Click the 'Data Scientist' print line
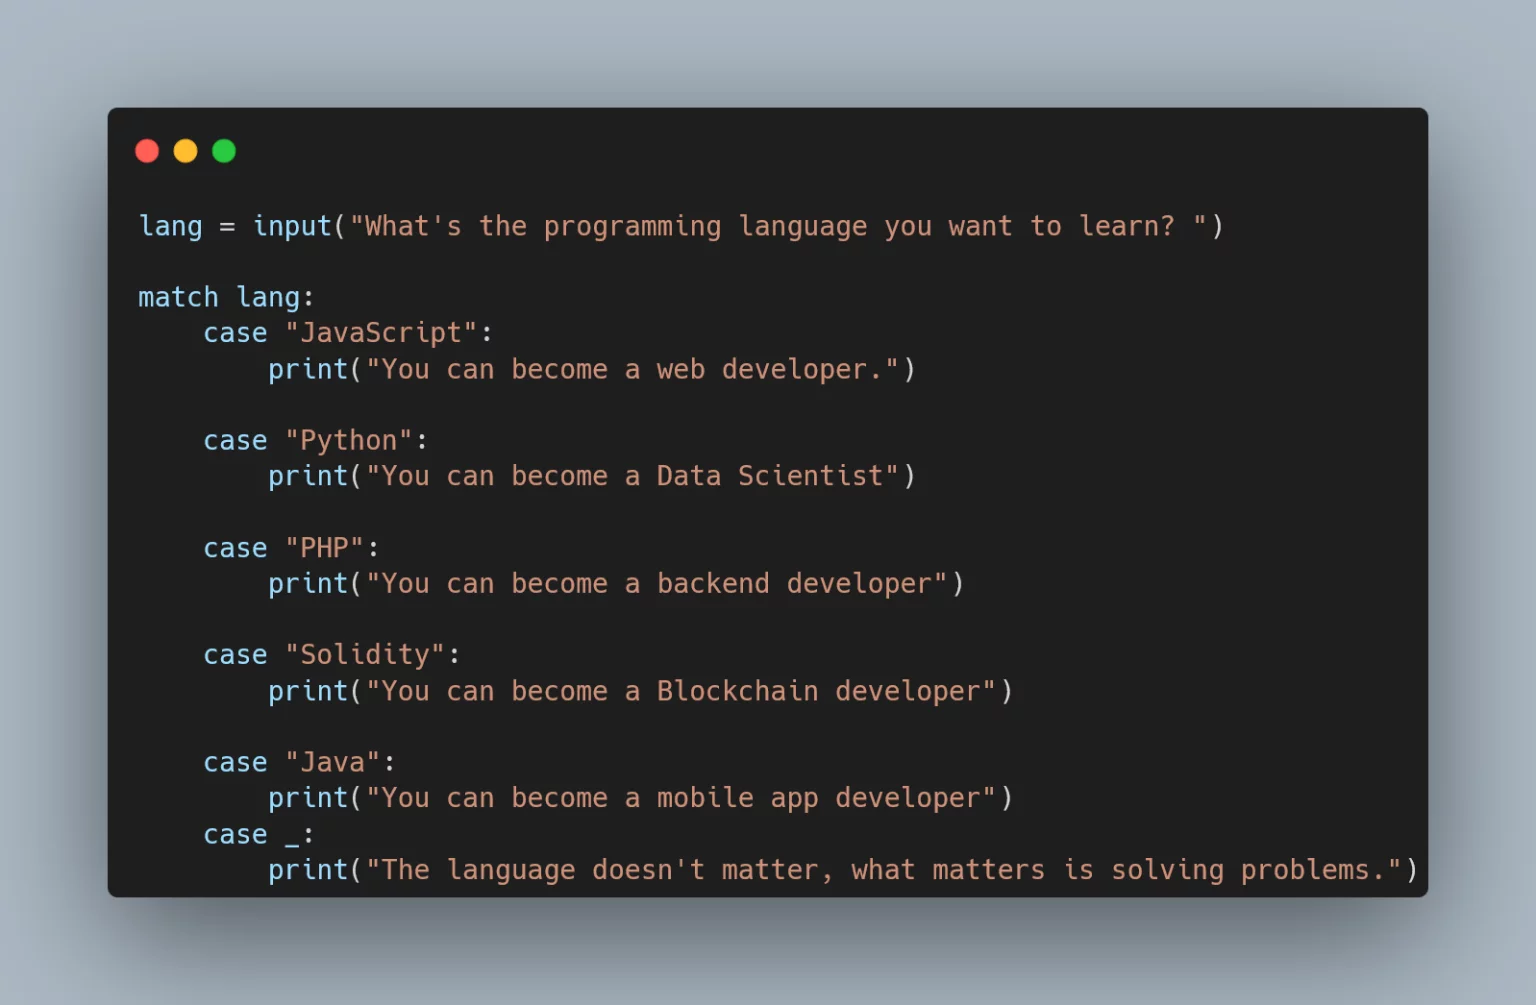Screen dimensions: 1536x1005 coord(592,476)
